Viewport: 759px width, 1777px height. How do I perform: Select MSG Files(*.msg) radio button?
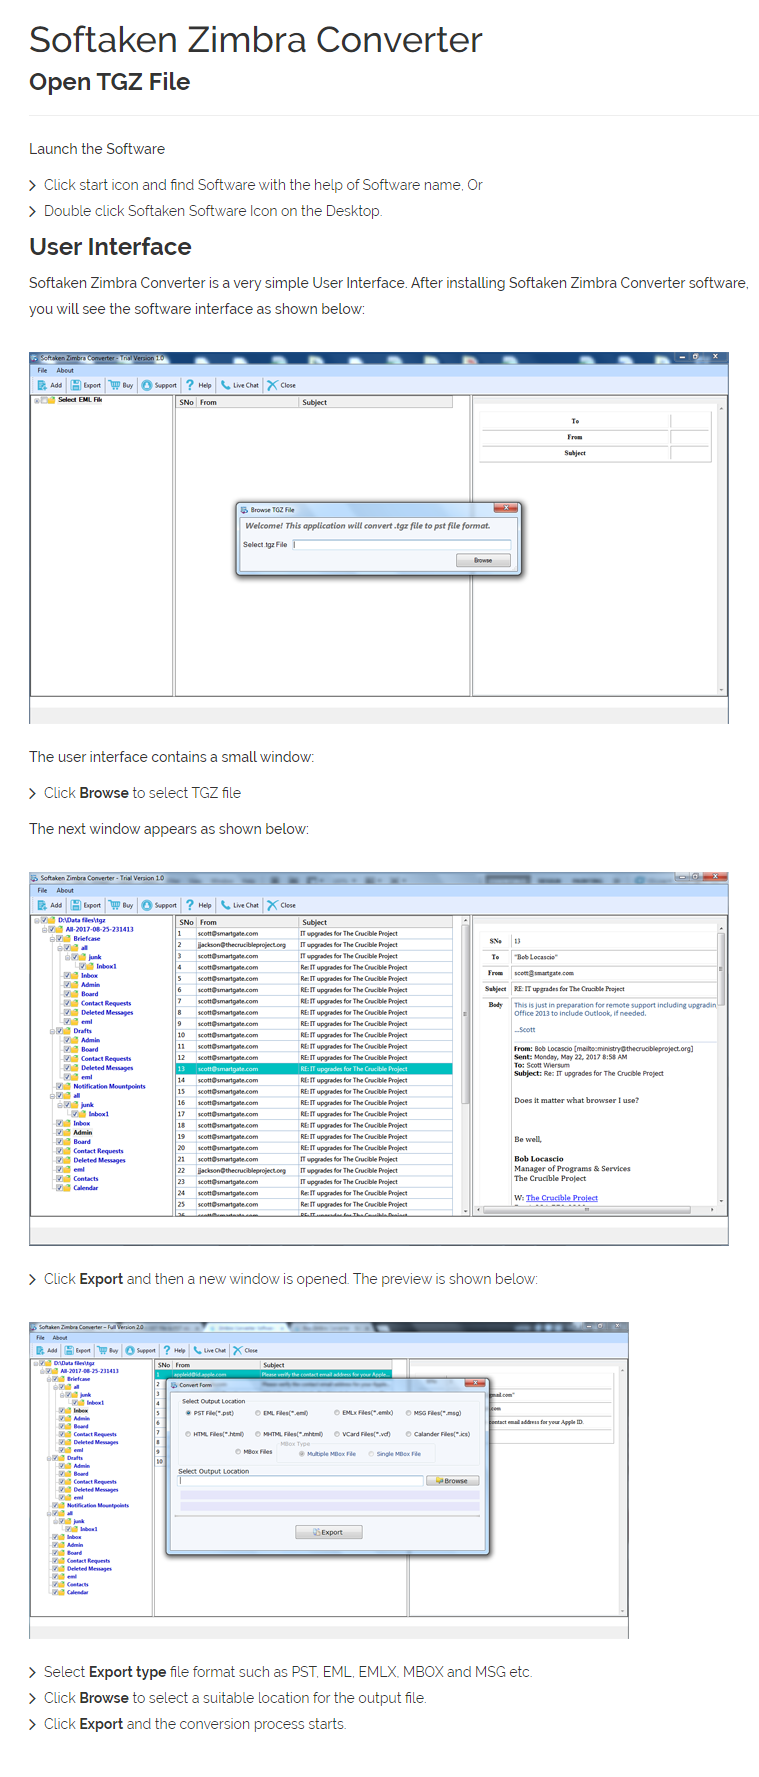409,1413
